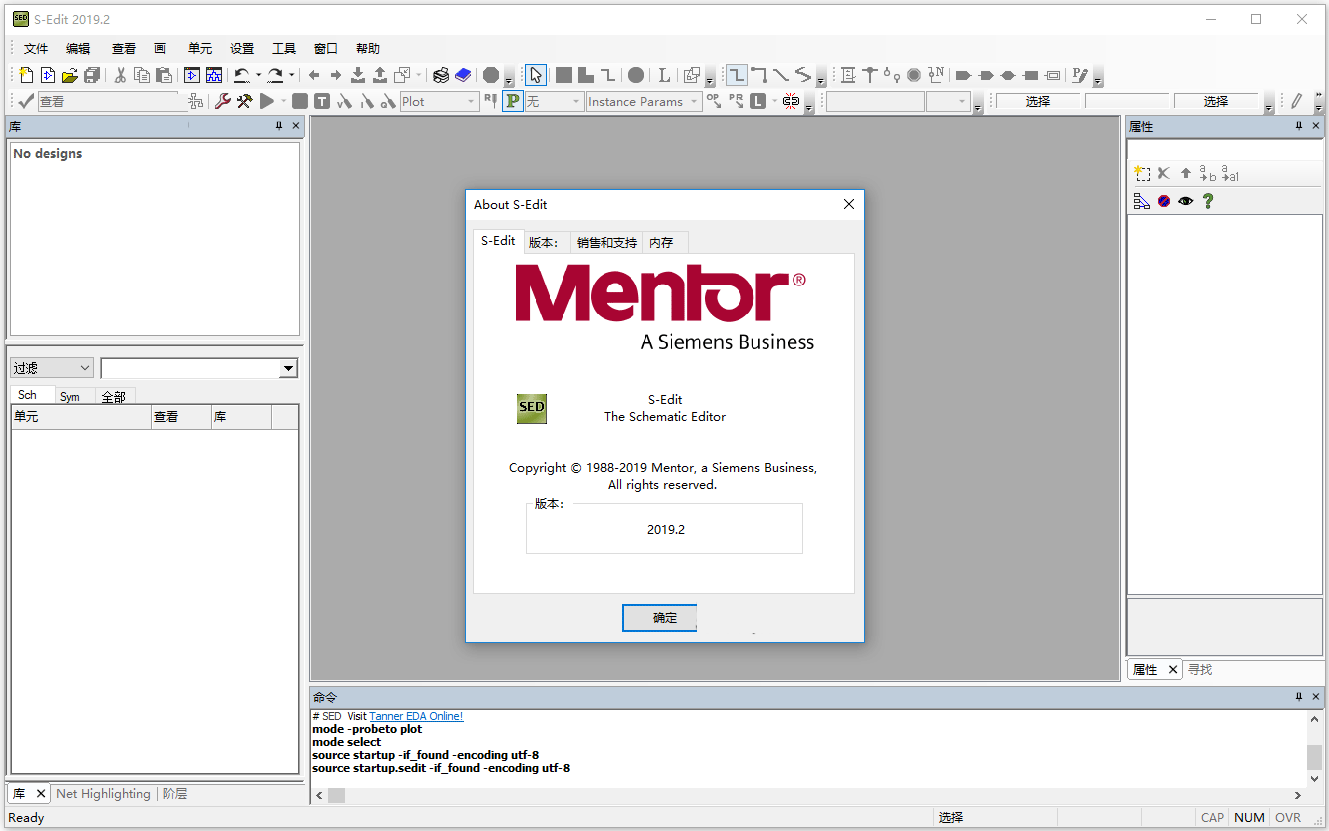Create a new design via toolbar
The width and height of the screenshot is (1329, 831).
click(27, 75)
